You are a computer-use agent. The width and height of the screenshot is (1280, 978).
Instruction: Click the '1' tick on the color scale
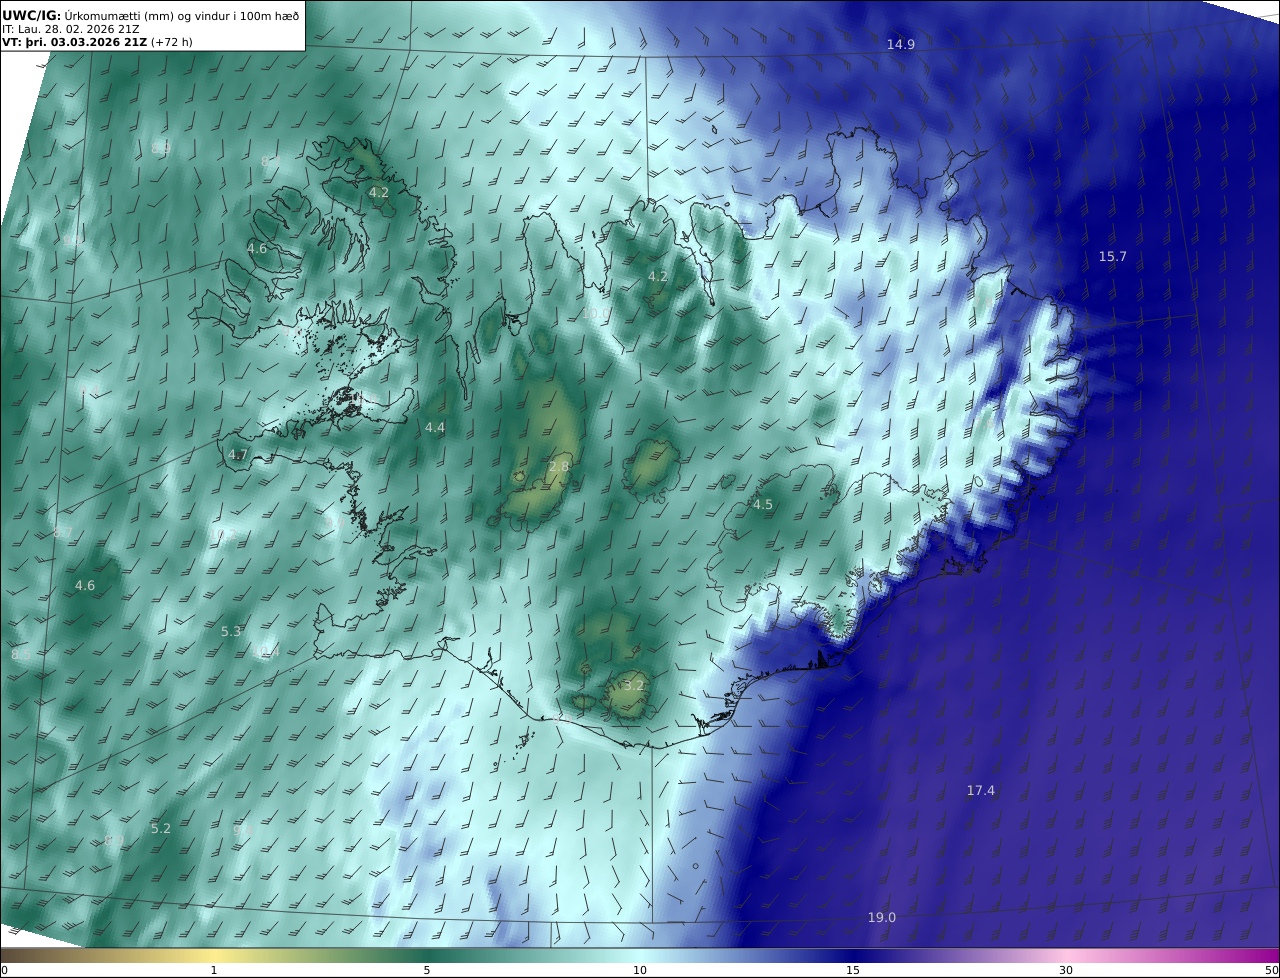pos(214,970)
